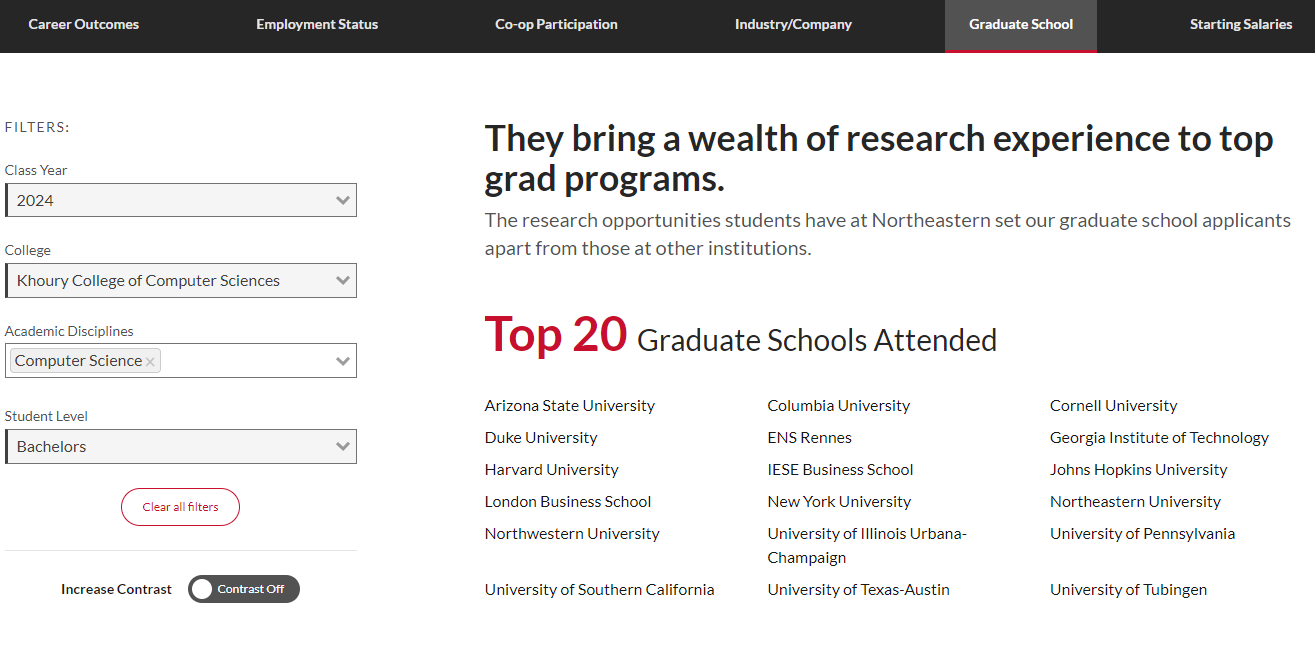
Task: Click the Clear all filters button
Action: click(x=180, y=507)
